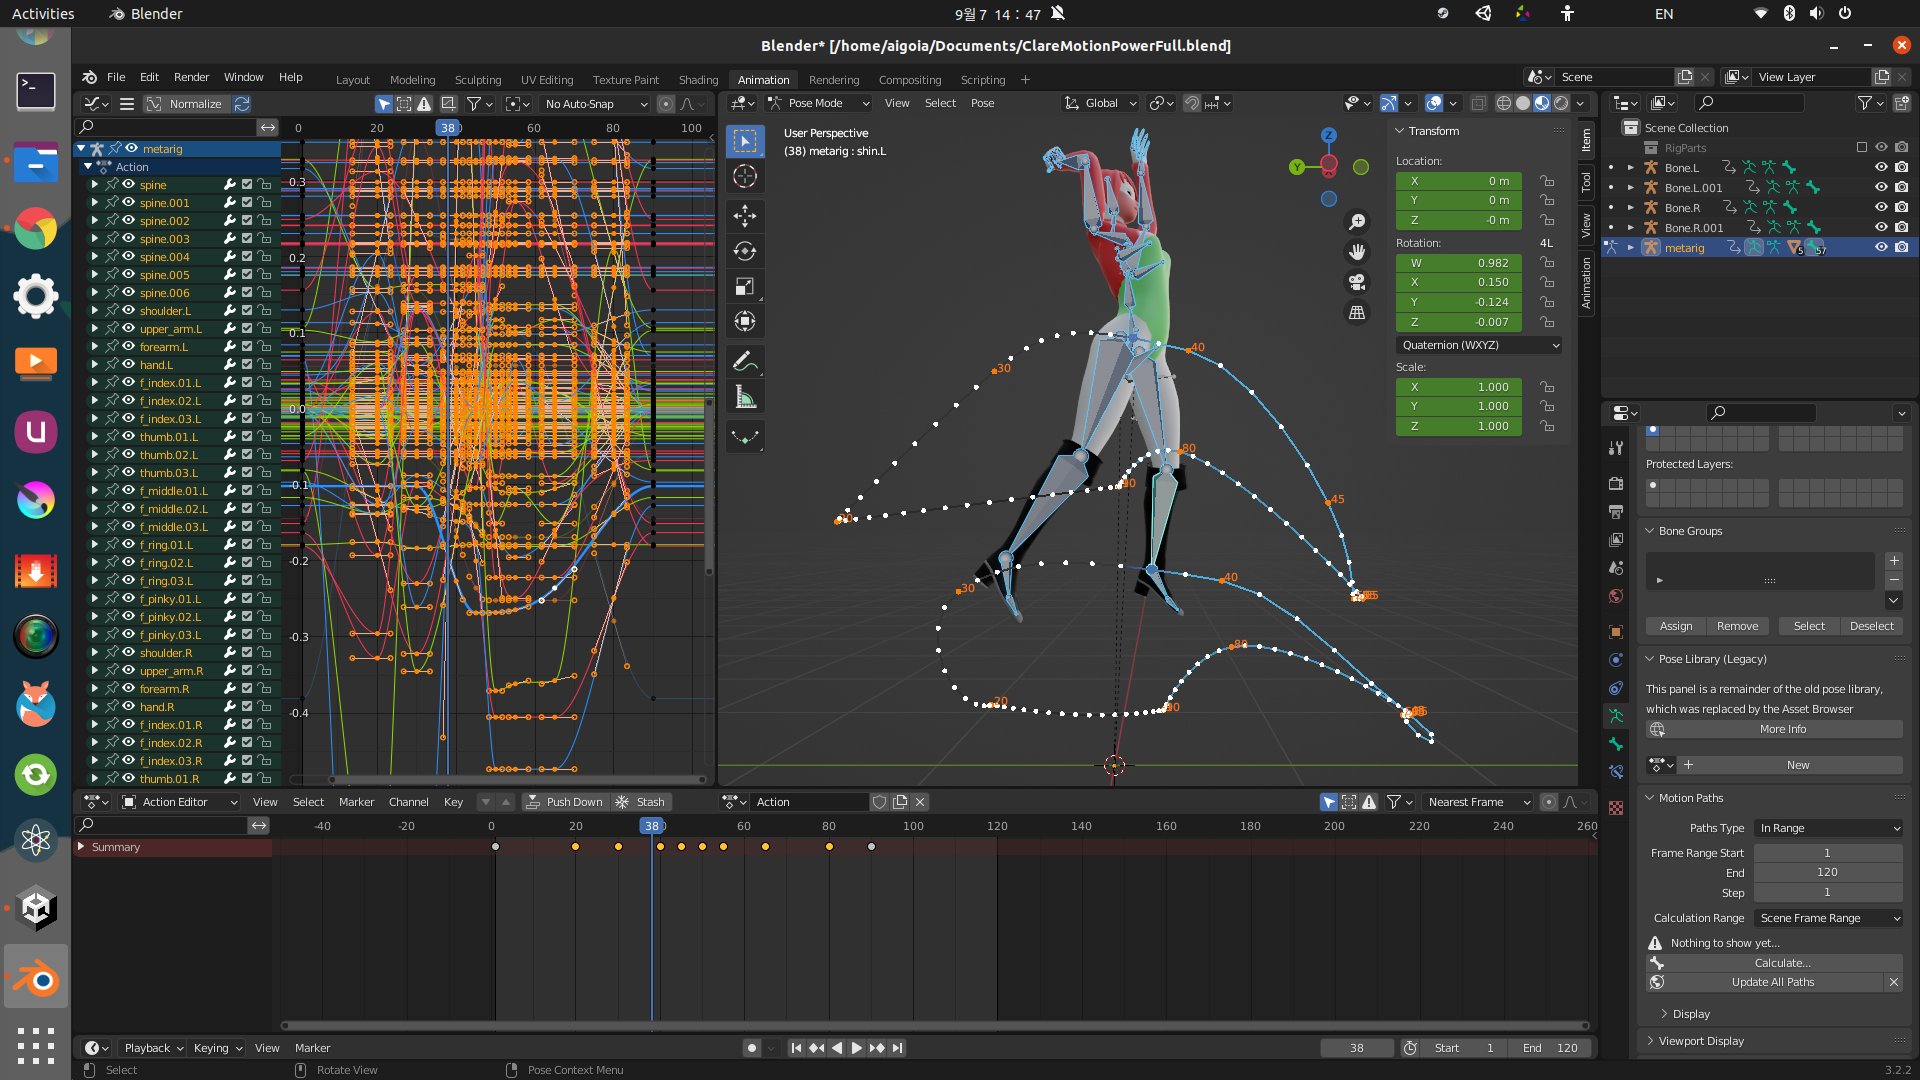The image size is (1920, 1080).
Task: Click the Calculate... motion paths button
Action: (x=1782, y=963)
